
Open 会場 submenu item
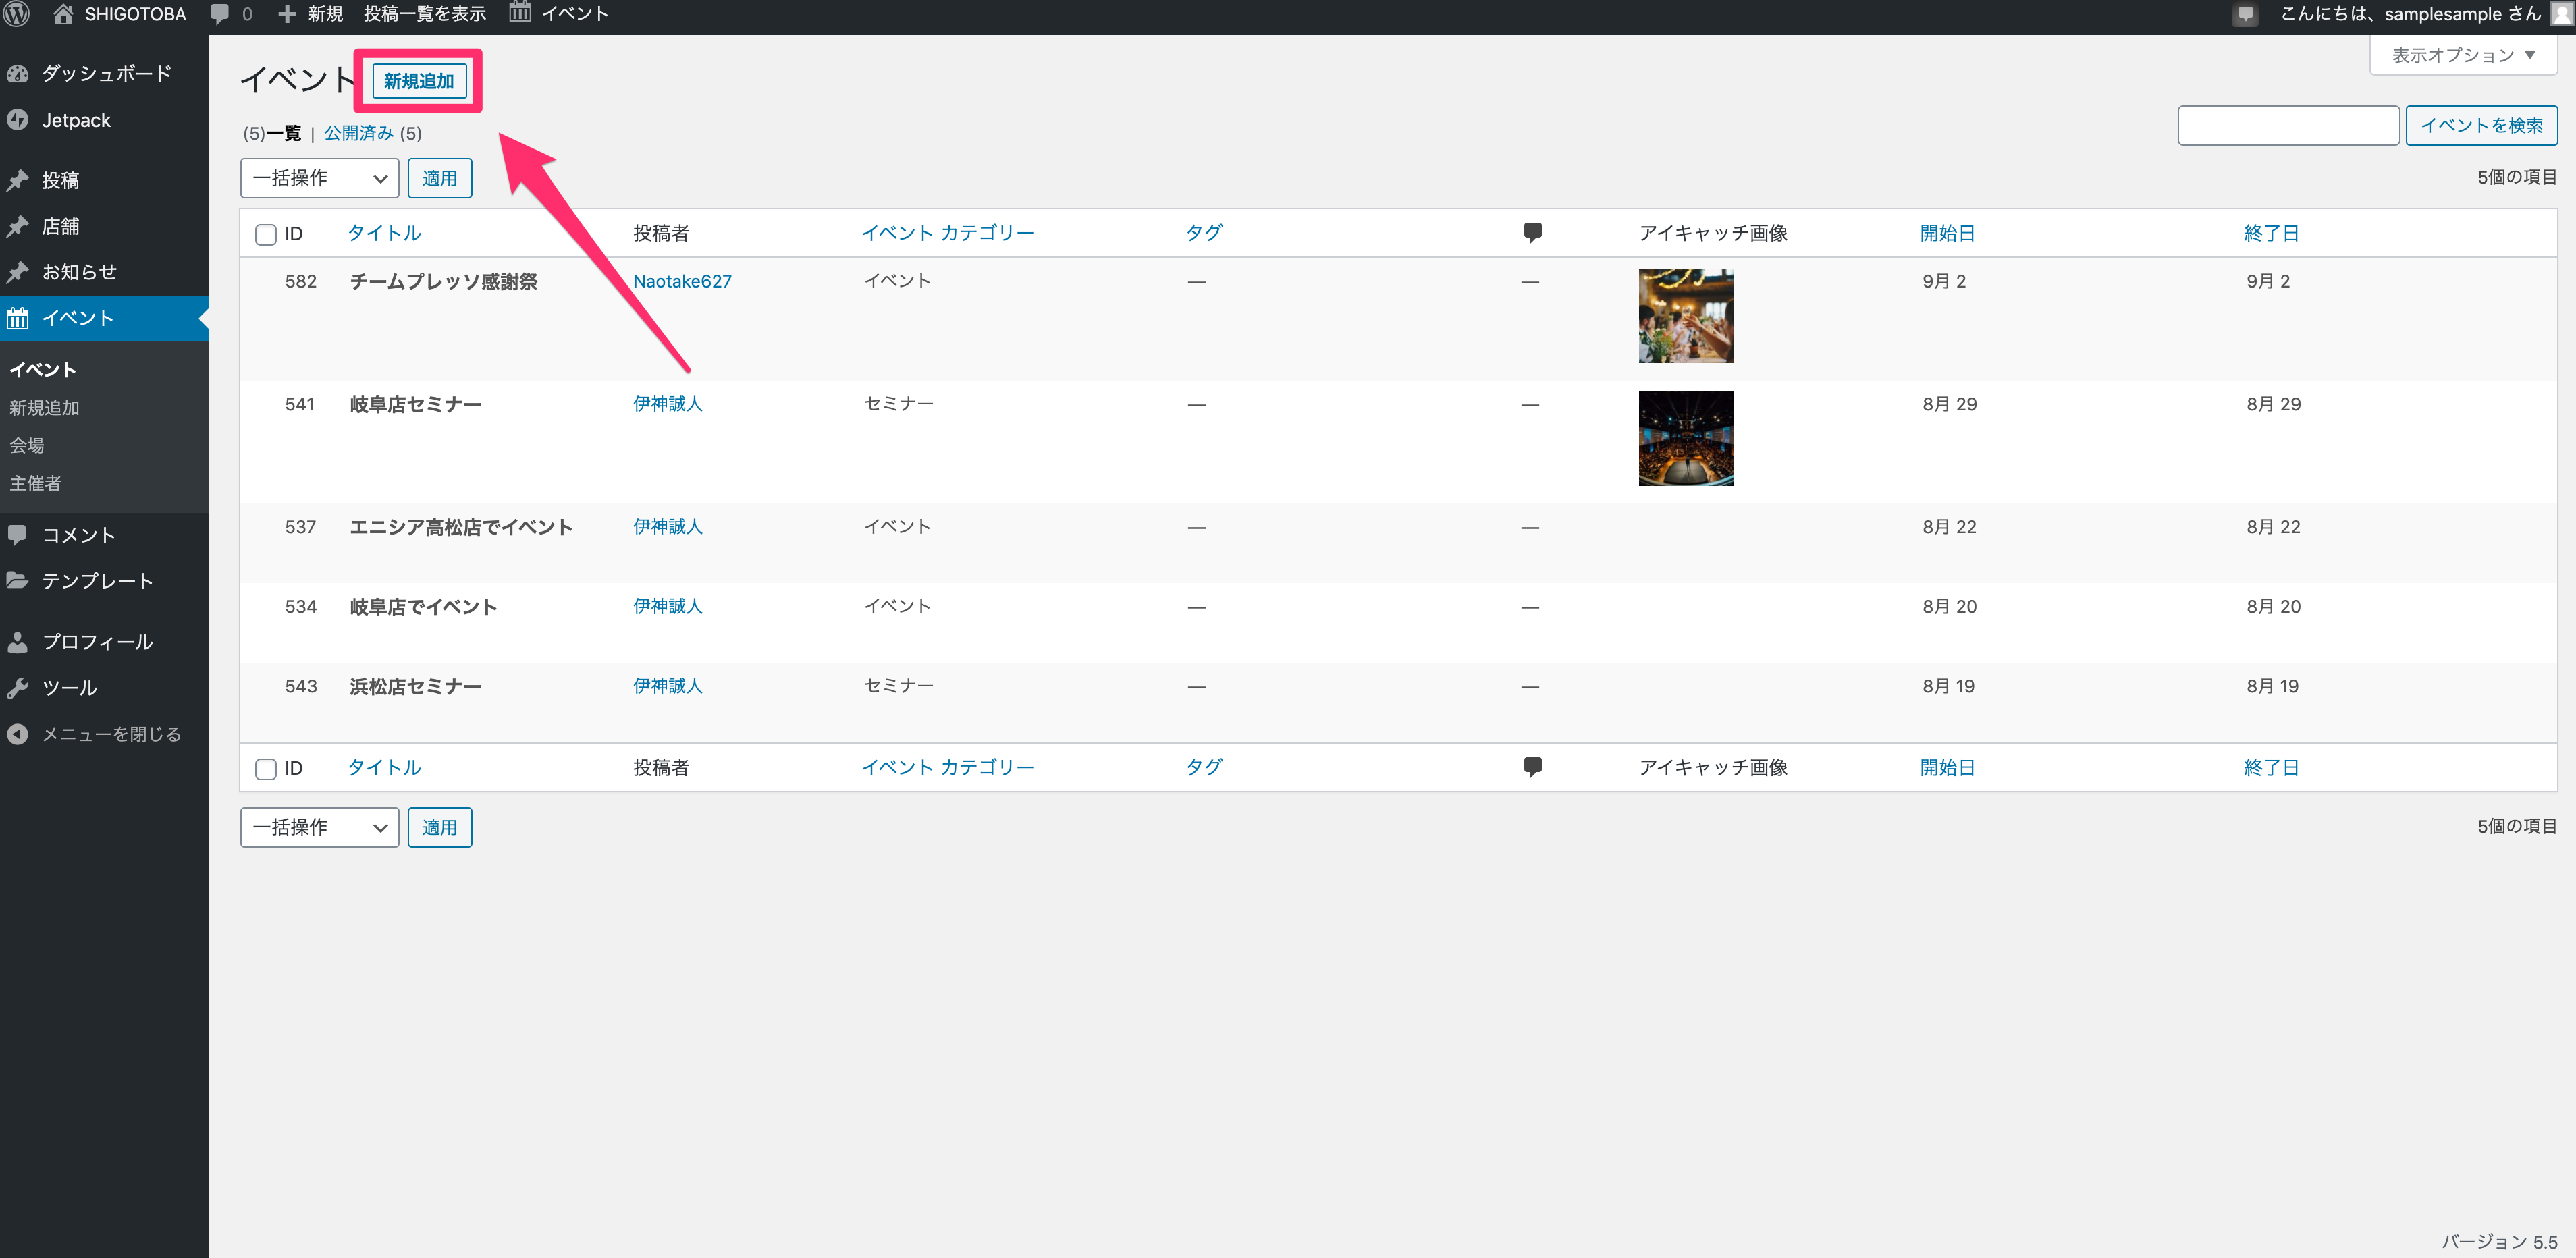tap(27, 445)
